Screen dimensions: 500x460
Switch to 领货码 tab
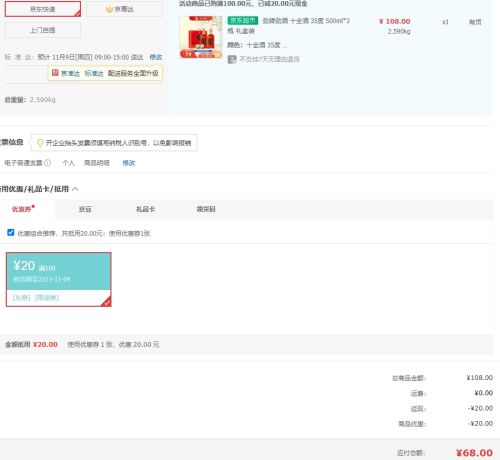[x=206, y=209]
